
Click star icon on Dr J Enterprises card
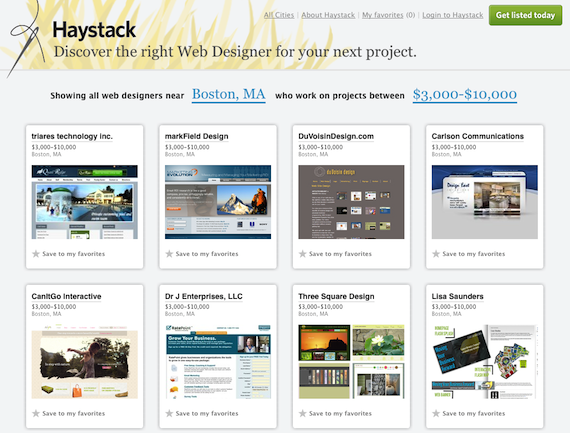pos(169,413)
